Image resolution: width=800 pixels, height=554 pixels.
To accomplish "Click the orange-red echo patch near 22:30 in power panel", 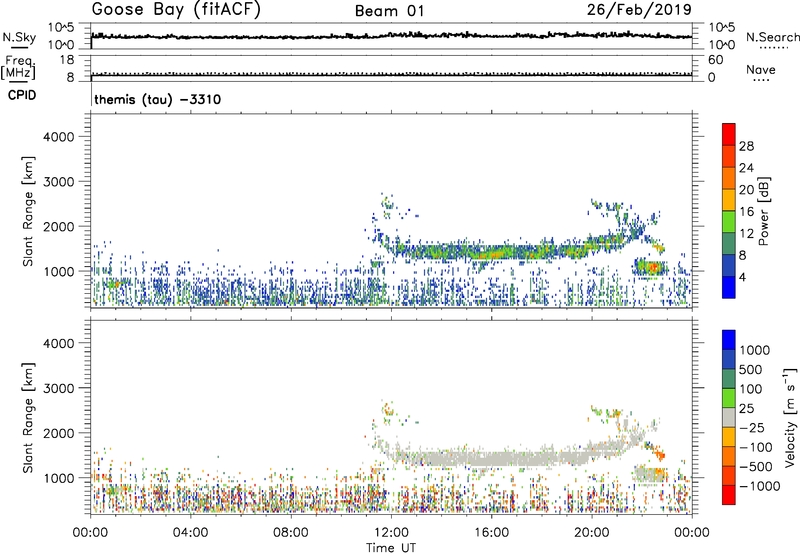I will point(652,267).
